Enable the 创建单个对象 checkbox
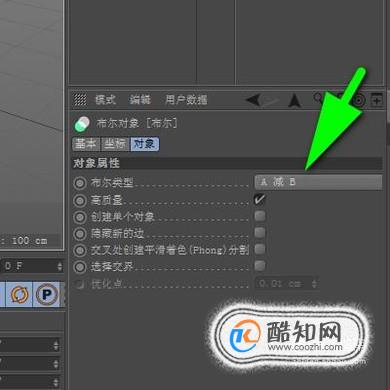This screenshot has height=390, width=390. pos(260,216)
